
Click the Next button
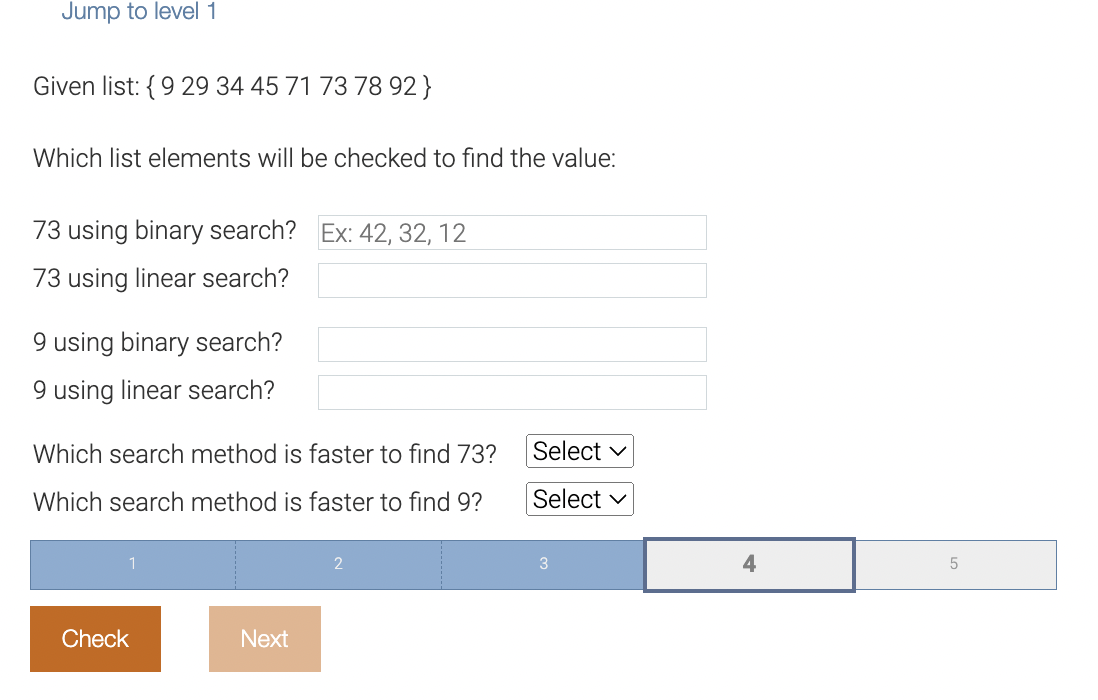pos(264,638)
